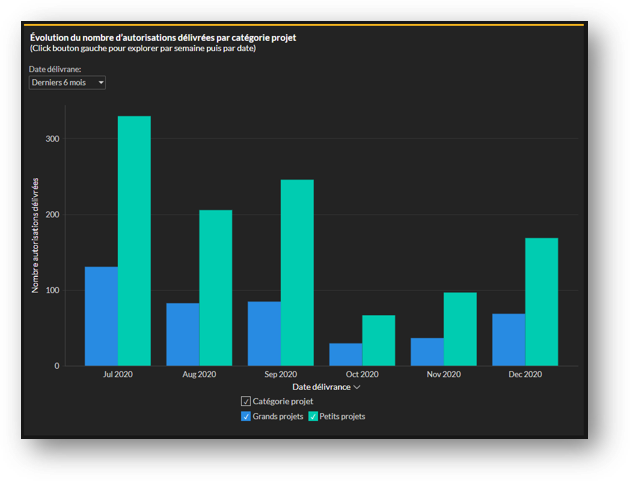Explore the Sep 2020 green bar

pos(297,272)
